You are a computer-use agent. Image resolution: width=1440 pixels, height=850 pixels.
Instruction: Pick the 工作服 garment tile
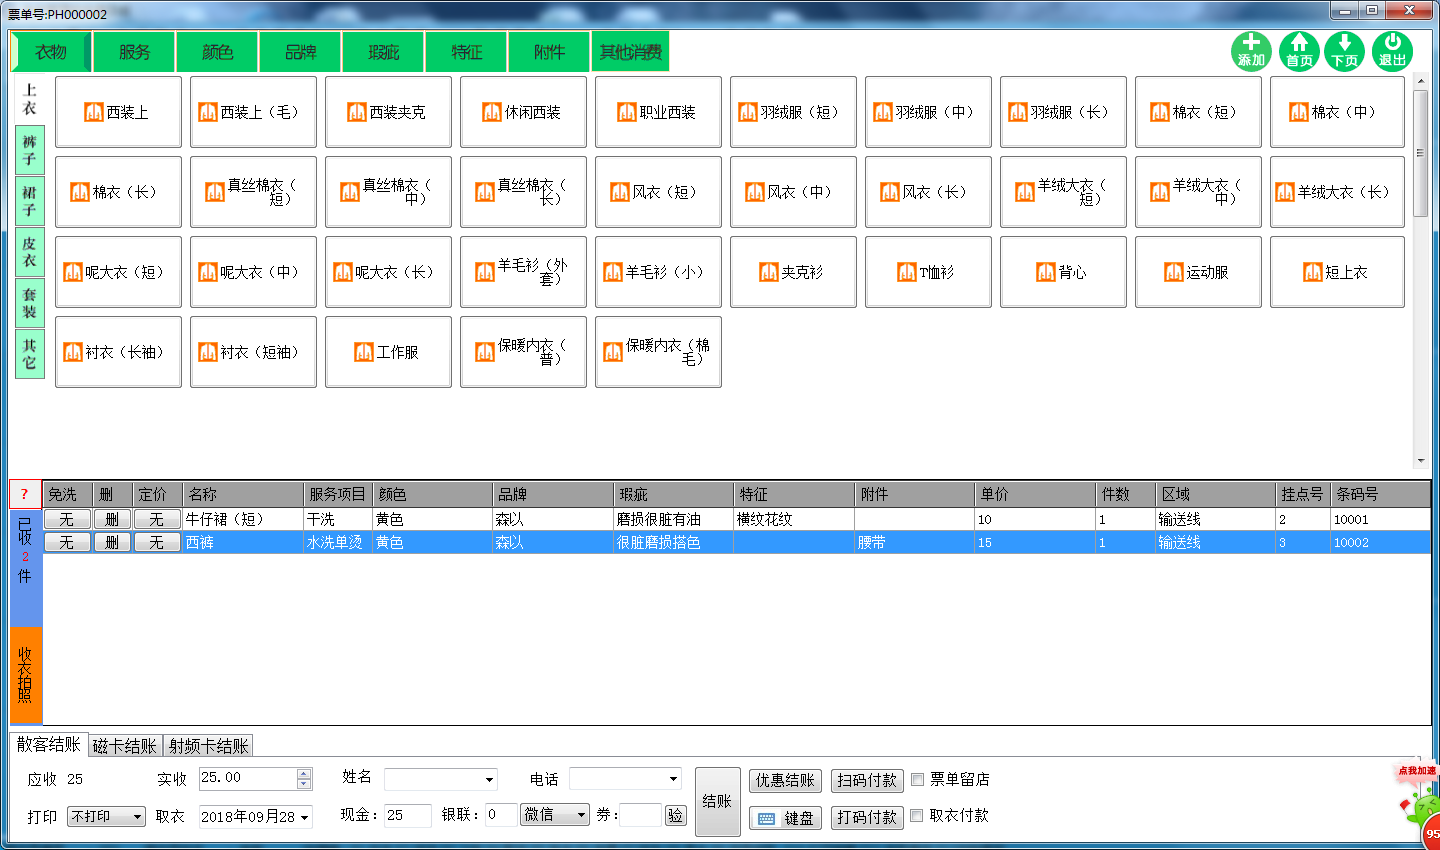point(388,352)
